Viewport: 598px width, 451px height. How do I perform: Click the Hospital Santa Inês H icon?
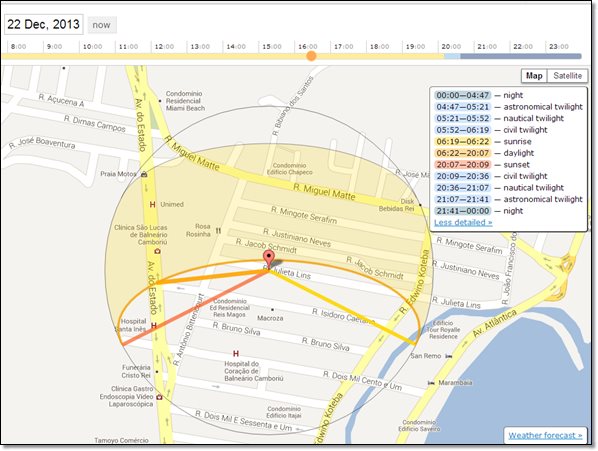pos(154,326)
